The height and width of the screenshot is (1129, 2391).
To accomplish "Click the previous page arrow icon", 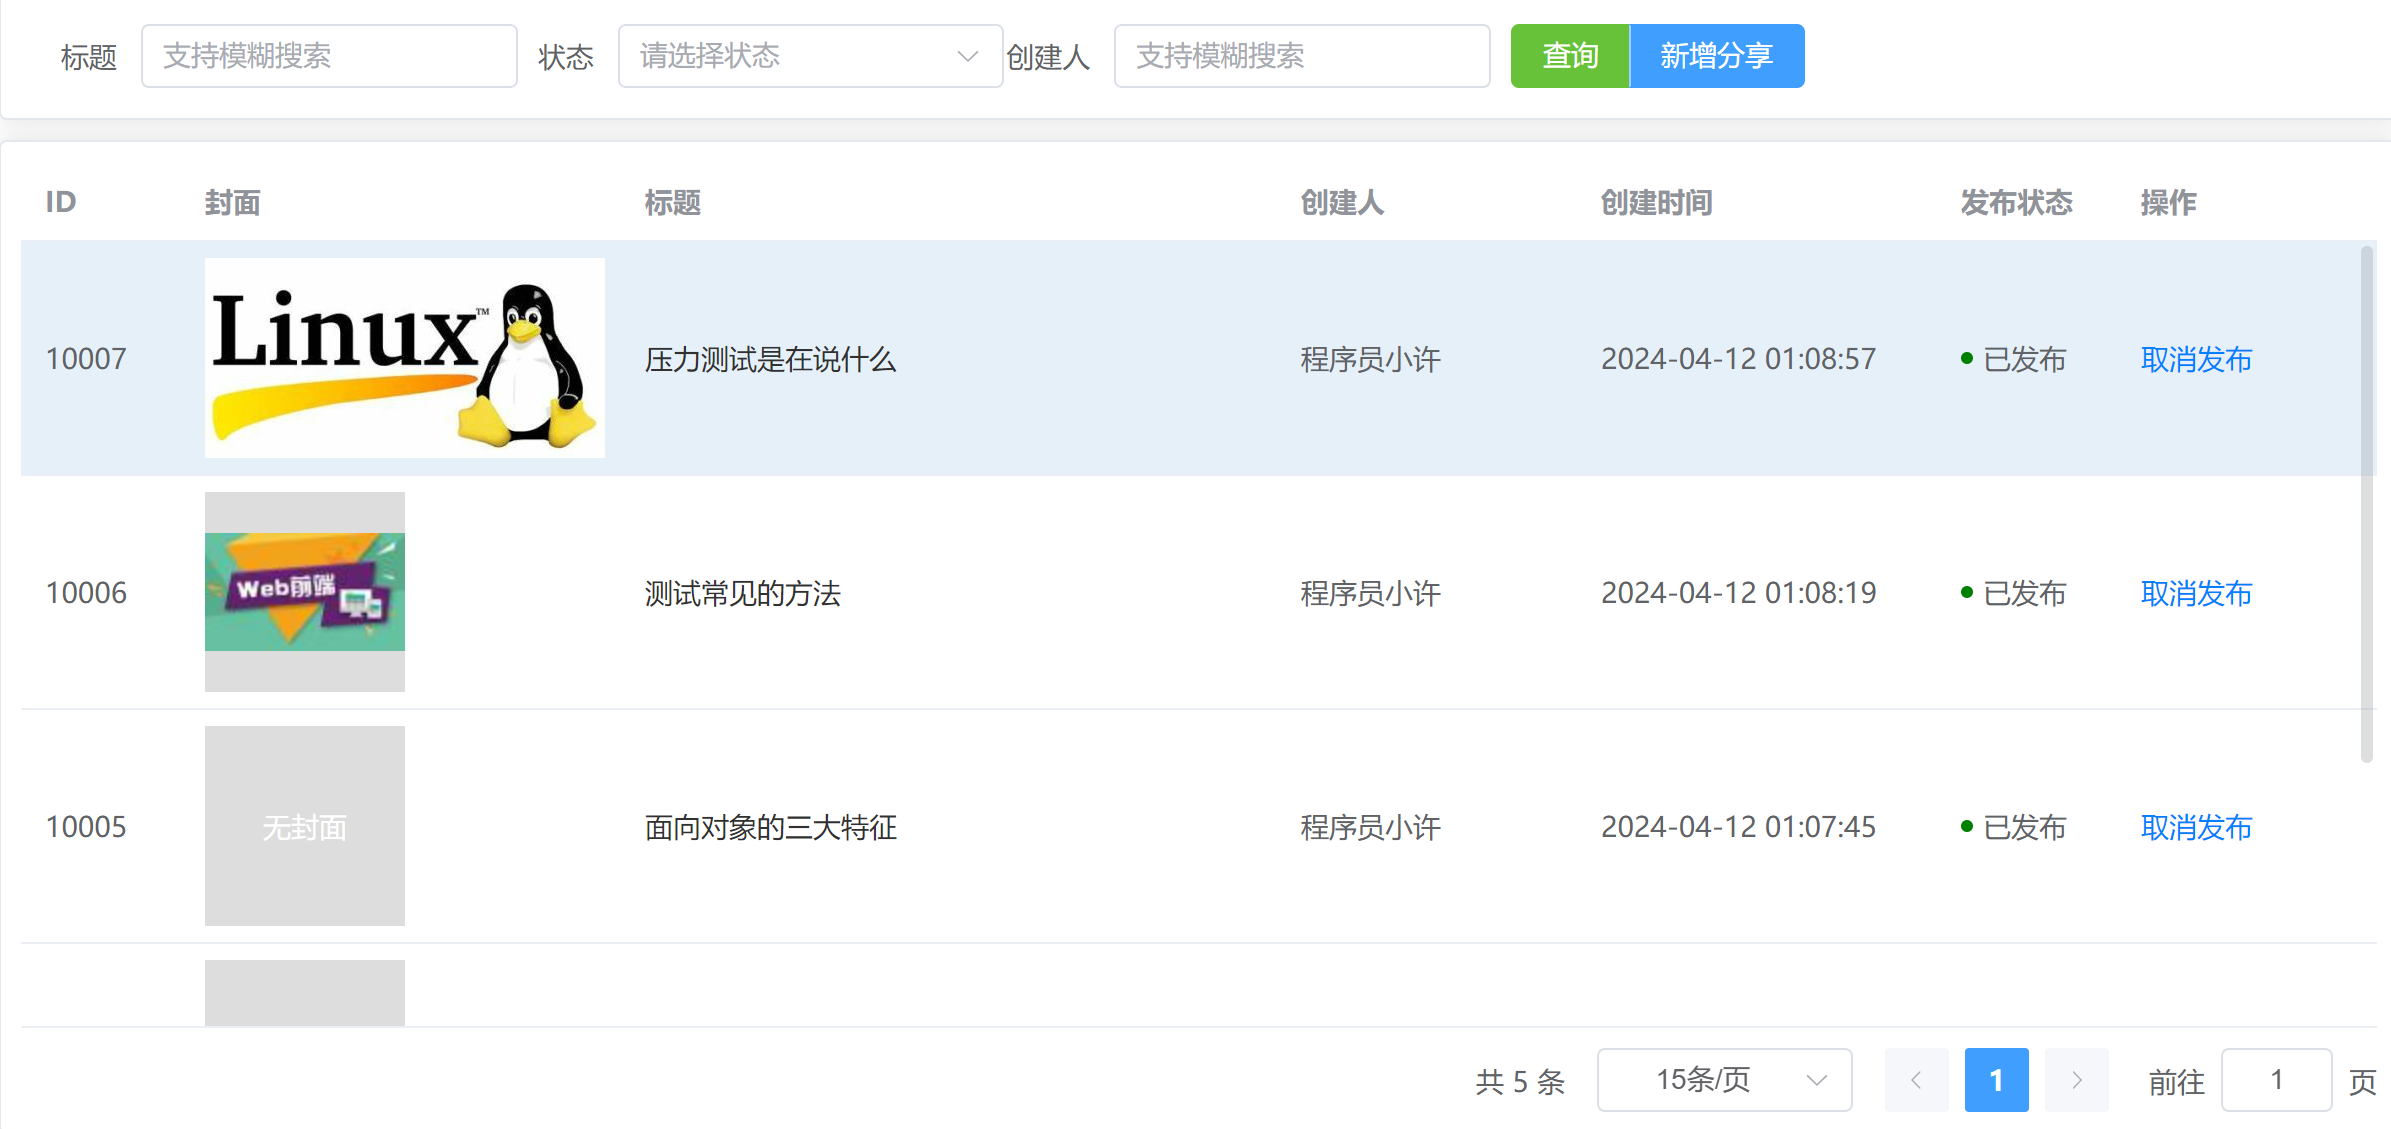I will tap(1916, 1080).
